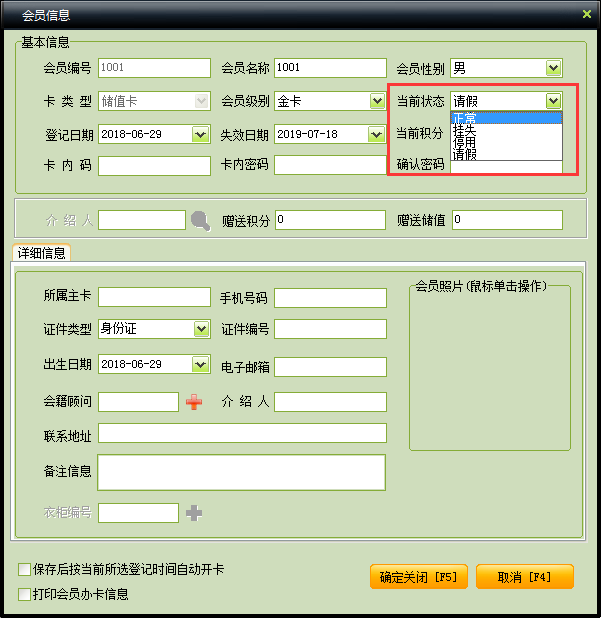Viewport: 601px width, 618px height.
Task: Enable 保存后按当前所选登记时间自动开卡 checkbox
Action: 24,570
